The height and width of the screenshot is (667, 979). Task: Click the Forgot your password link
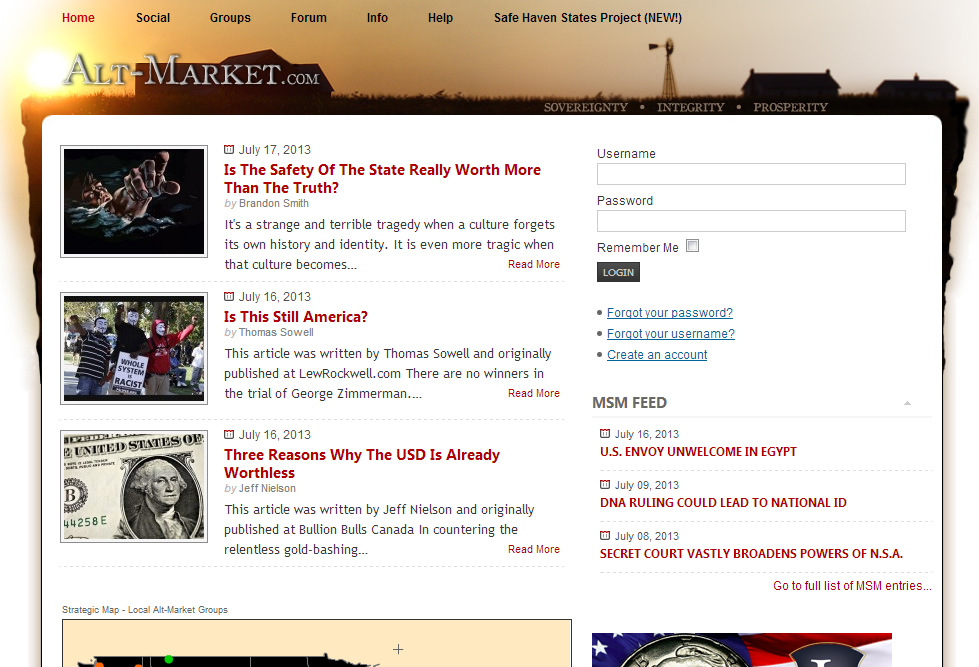[669, 313]
